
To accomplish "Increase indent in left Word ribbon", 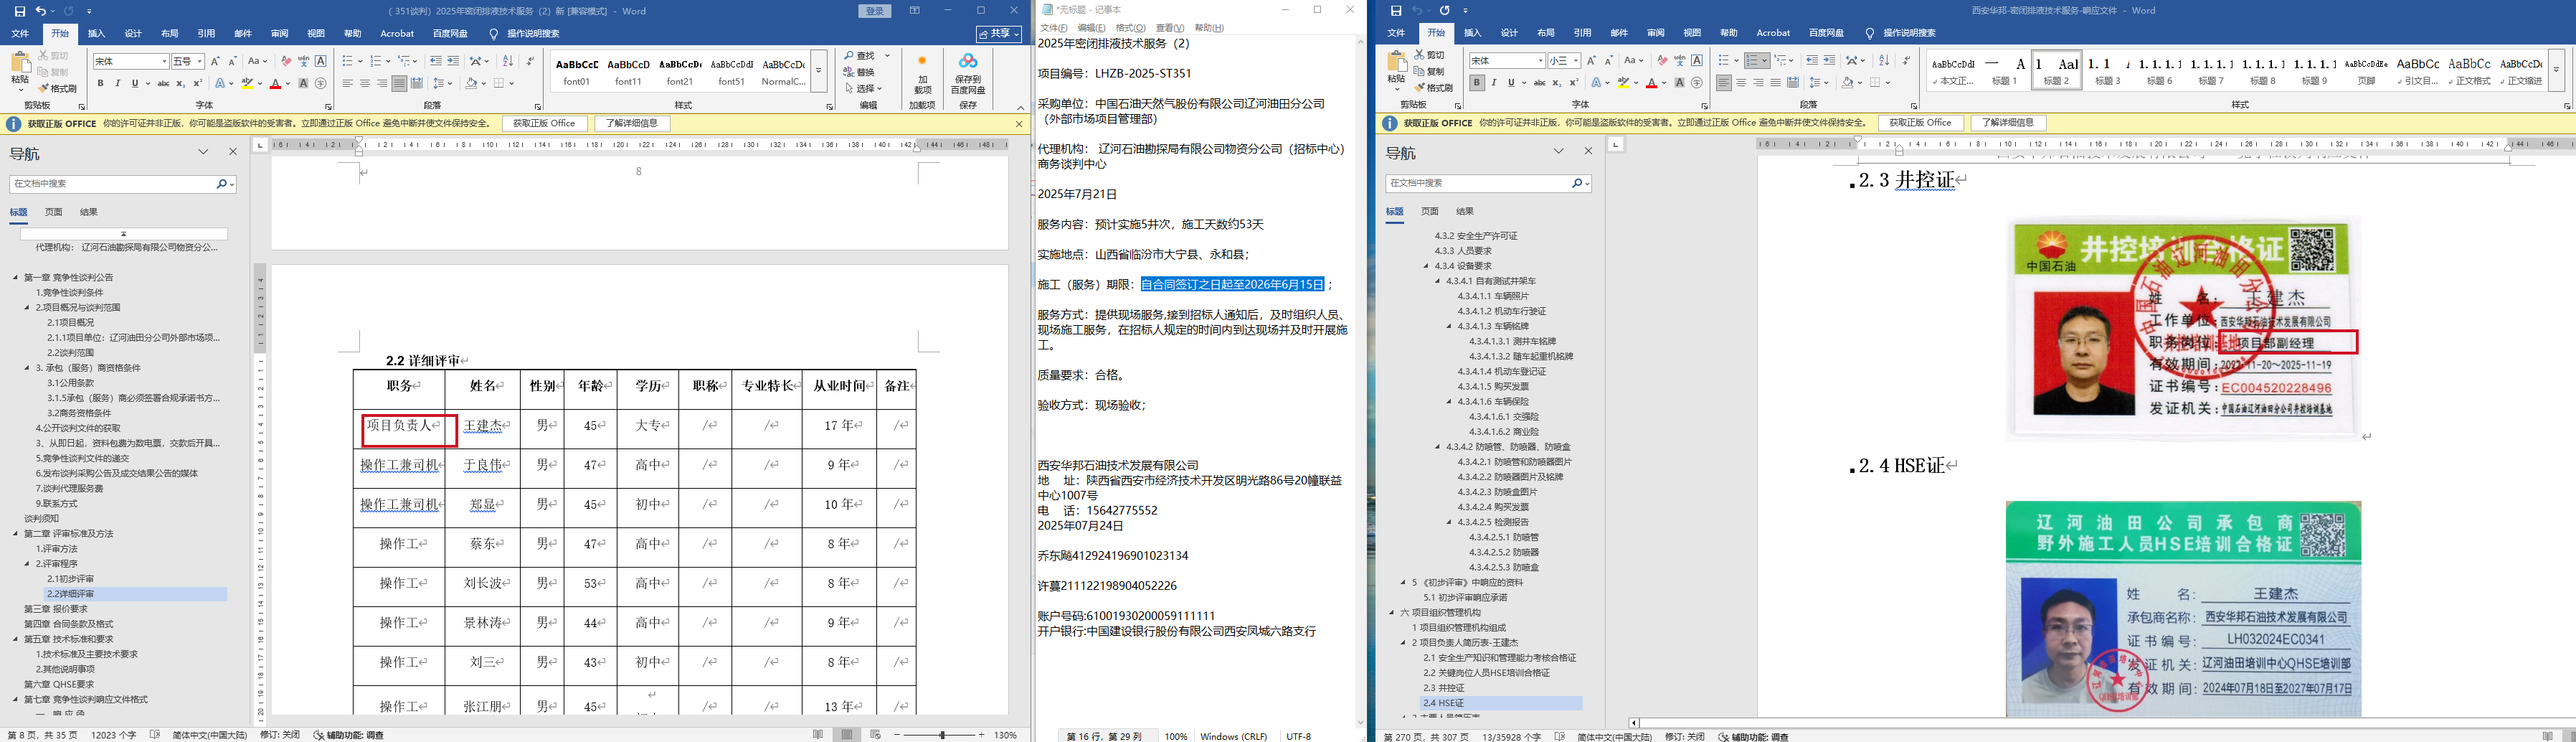I will 453,61.
